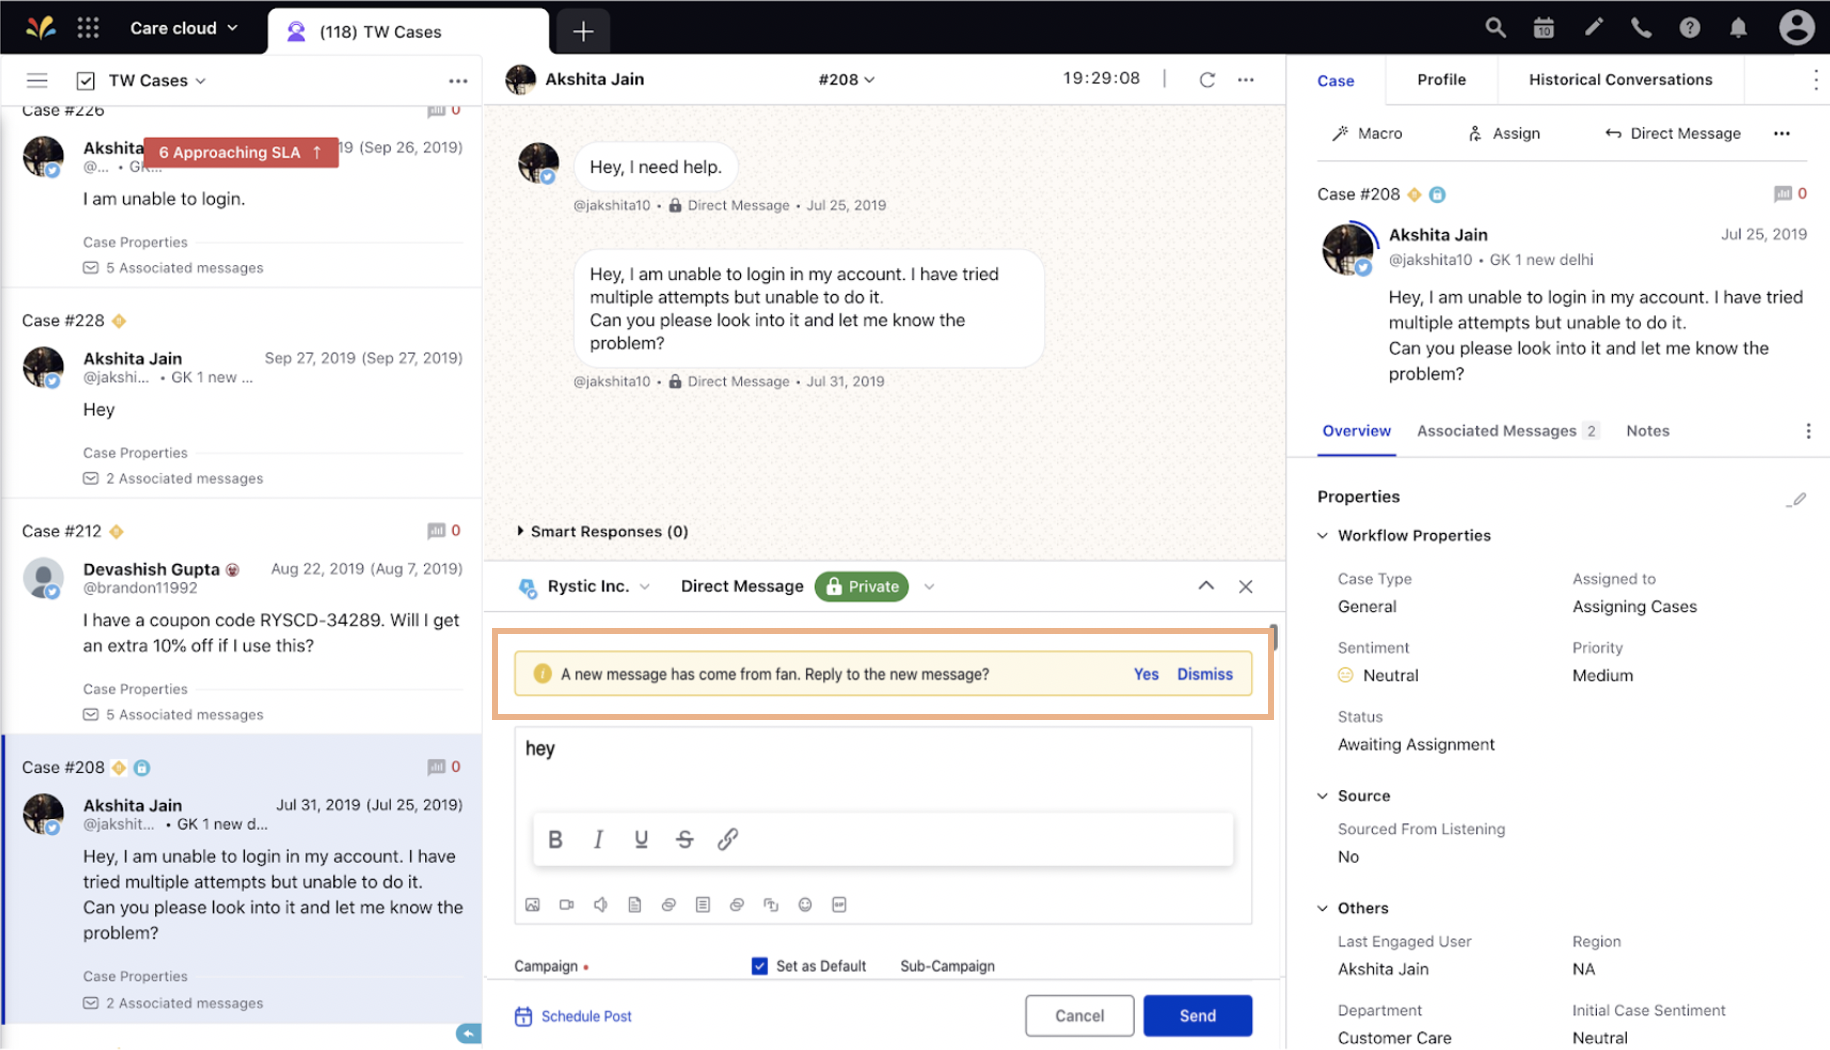The width and height of the screenshot is (1830, 1050).
Task: Click 5 Associated messages under Case #212
Action: click(173, 715)
